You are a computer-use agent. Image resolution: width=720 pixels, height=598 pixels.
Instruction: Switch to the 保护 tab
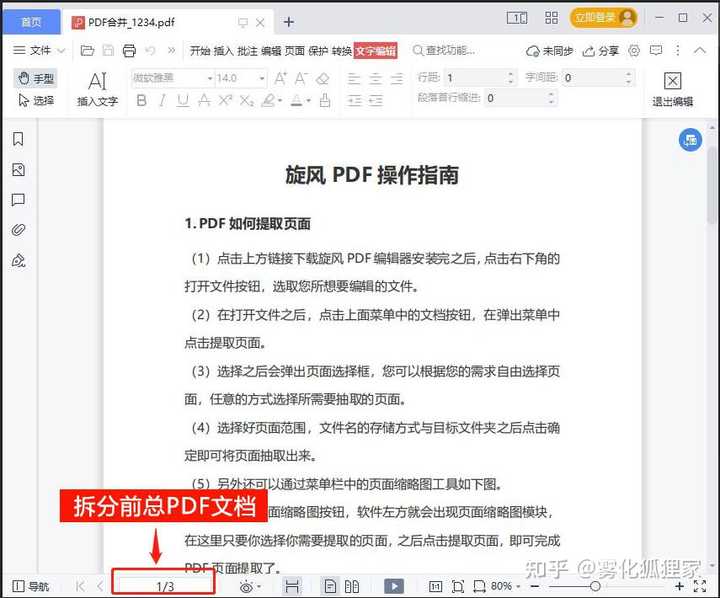click(318, 51)
